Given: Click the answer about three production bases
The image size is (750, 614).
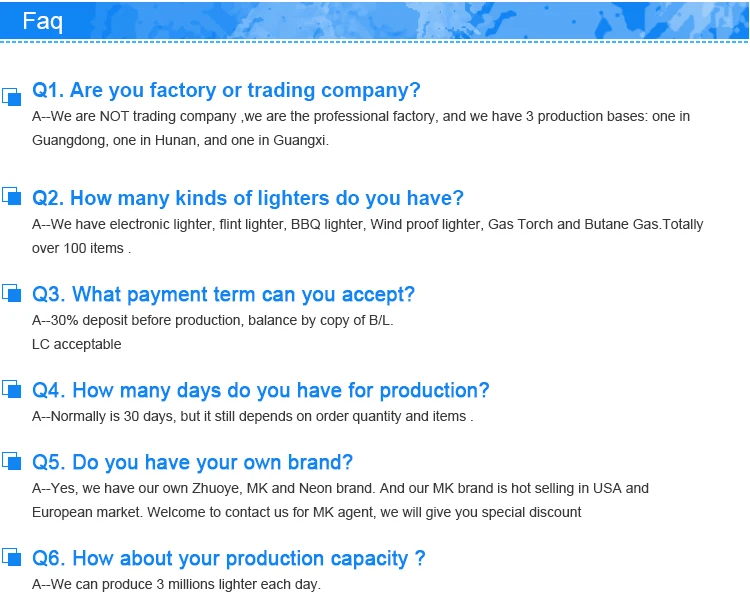Looking at the screenshot, I should click(360, 128).
